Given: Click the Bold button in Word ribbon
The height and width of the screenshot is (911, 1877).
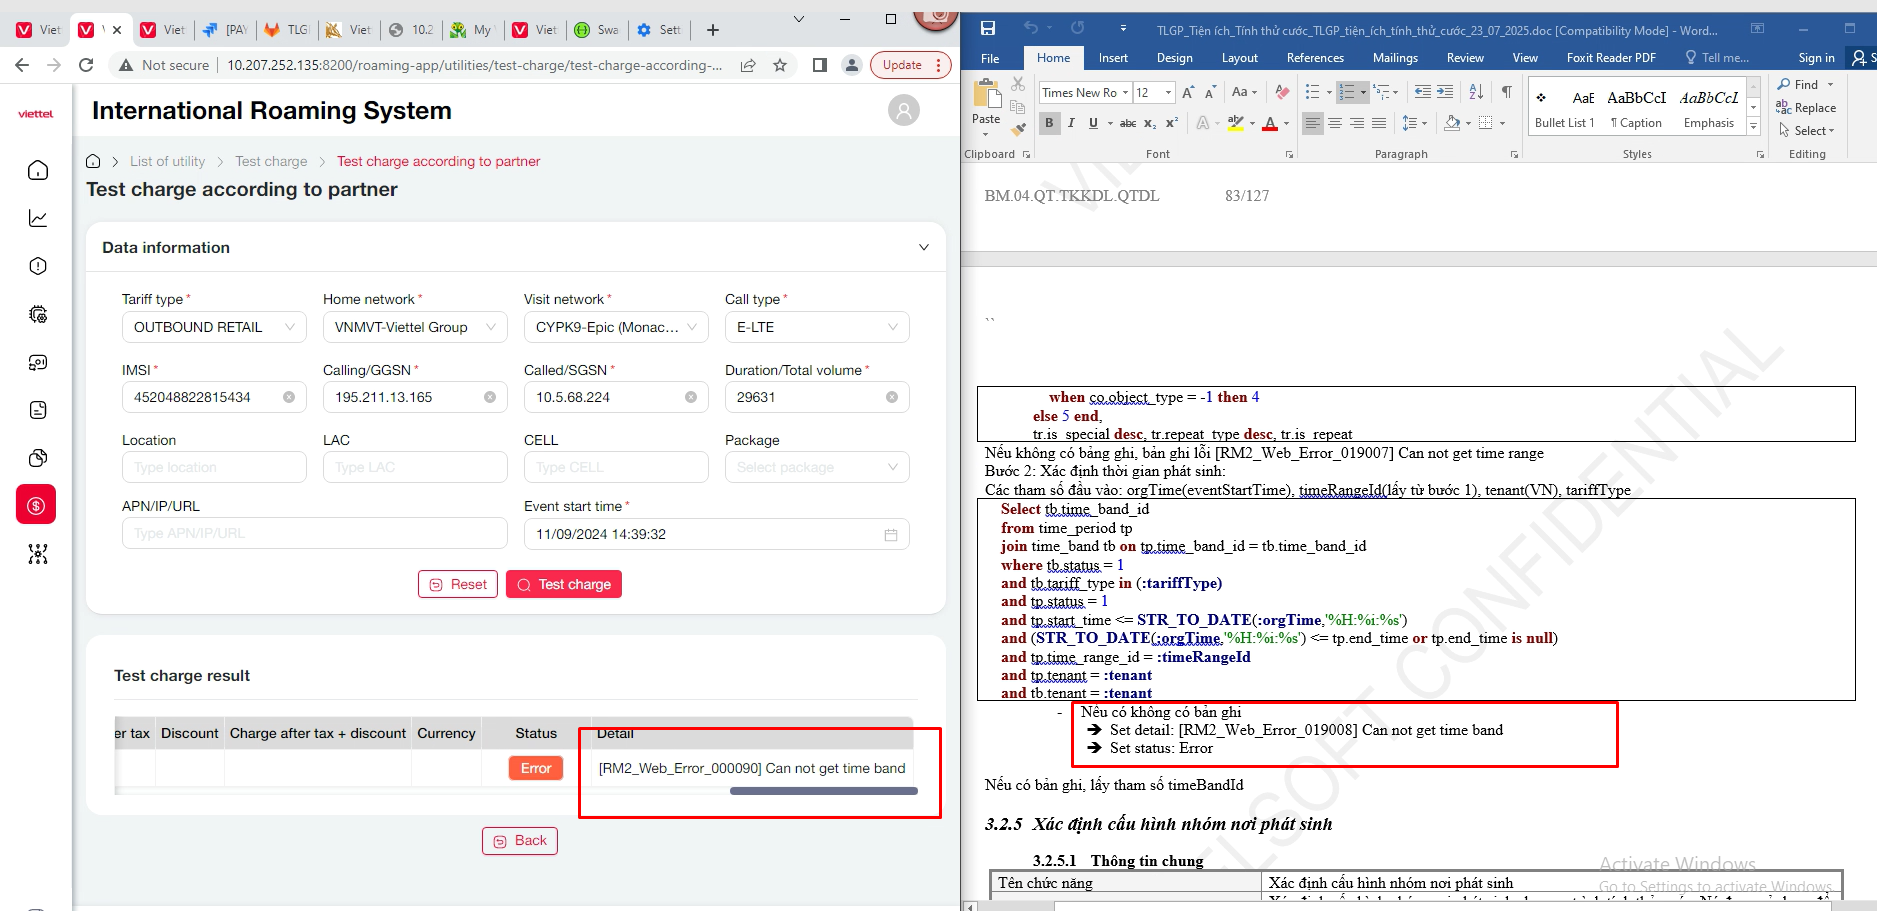Looking at the screenshot, I should point(1049,123).
